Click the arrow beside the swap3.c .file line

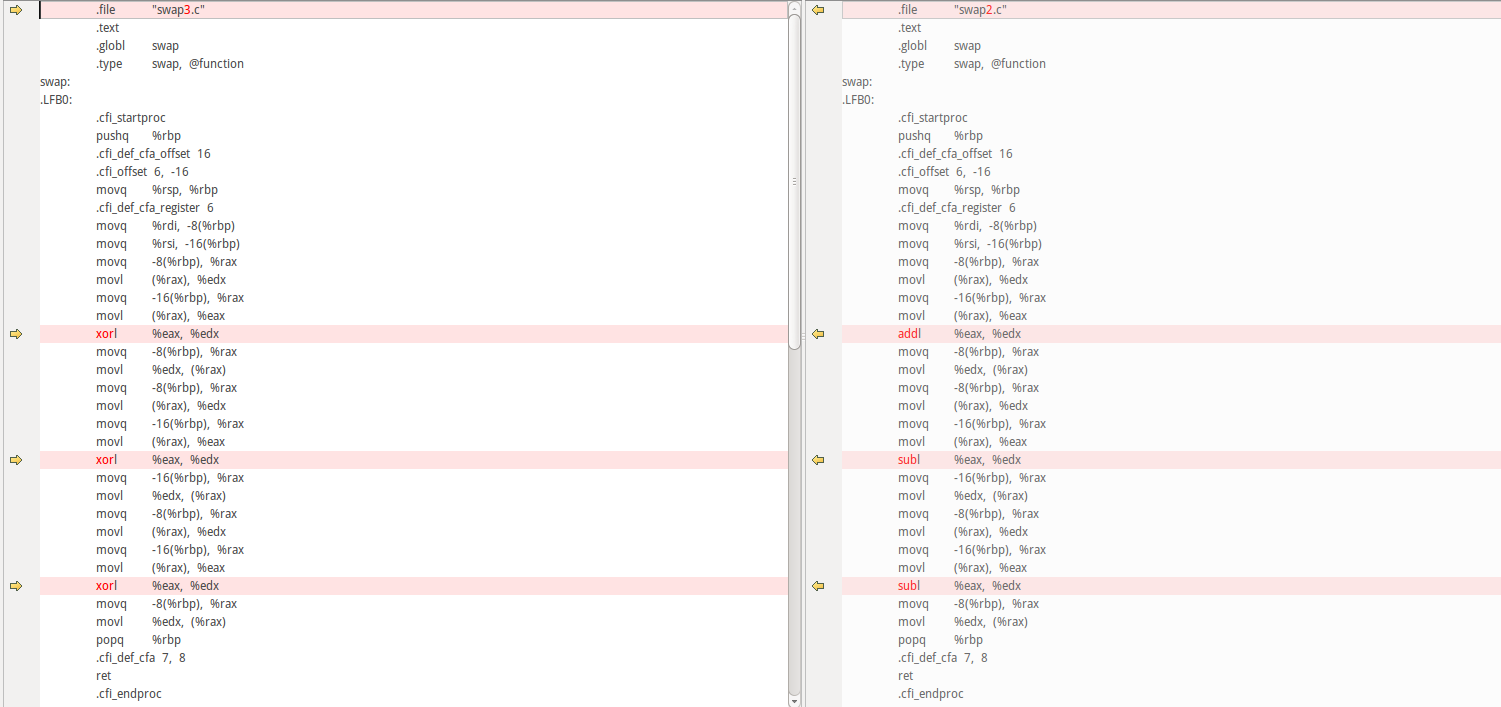coord(15,10)
